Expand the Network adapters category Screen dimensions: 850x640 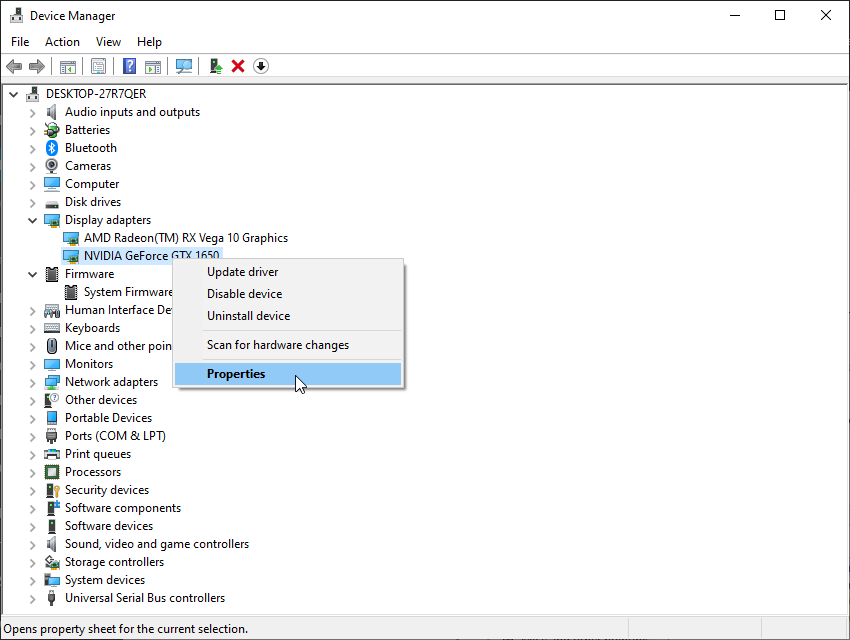point(32,381)
